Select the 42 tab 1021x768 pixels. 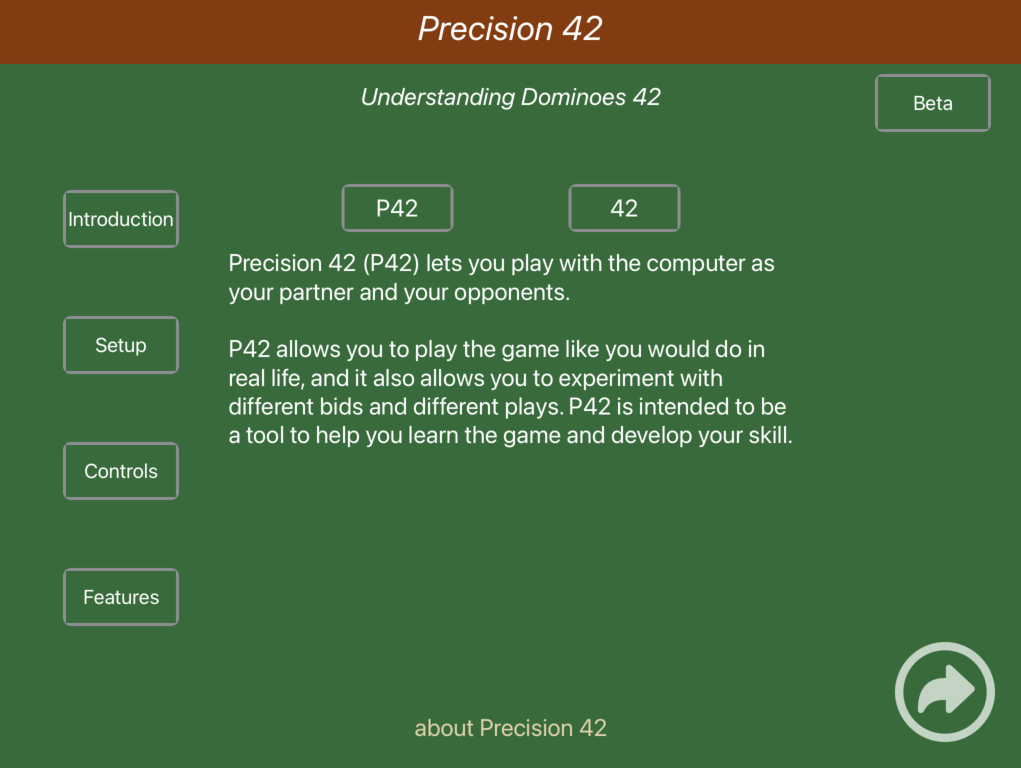[624, 208]
